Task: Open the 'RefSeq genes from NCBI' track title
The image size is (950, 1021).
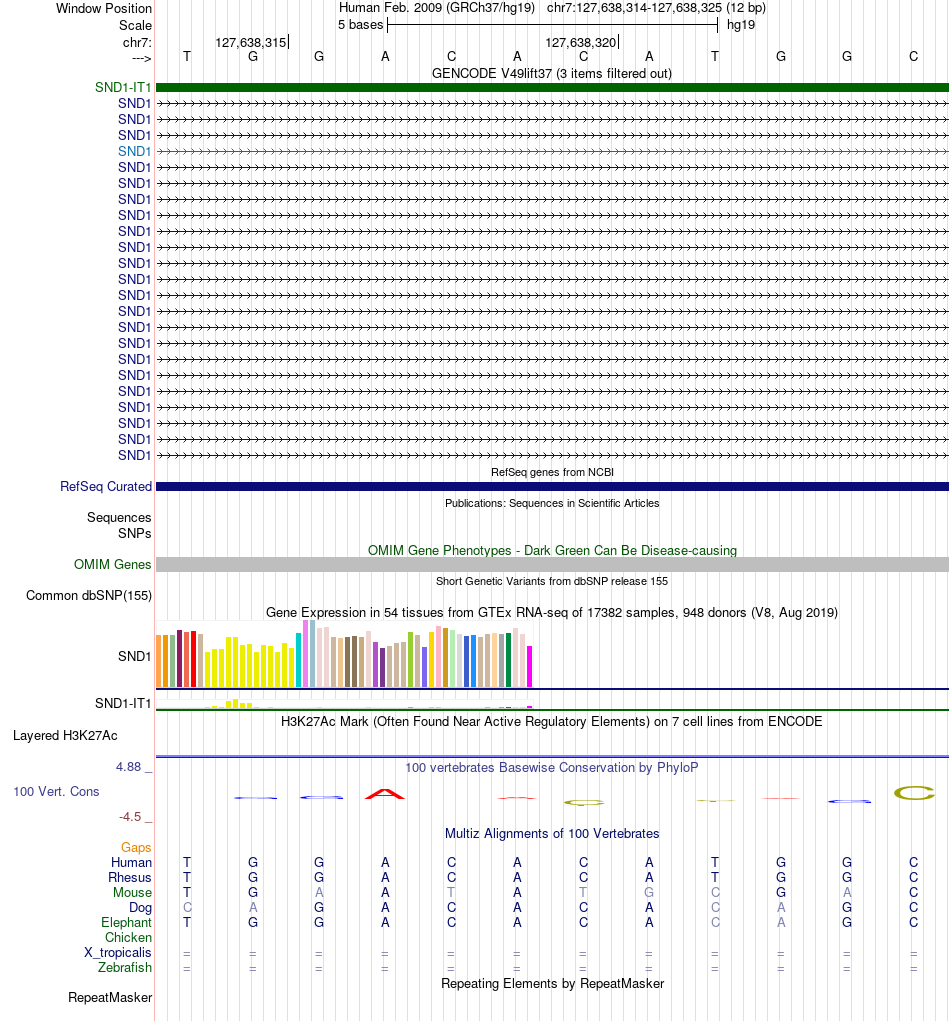Action: point(552,472)
